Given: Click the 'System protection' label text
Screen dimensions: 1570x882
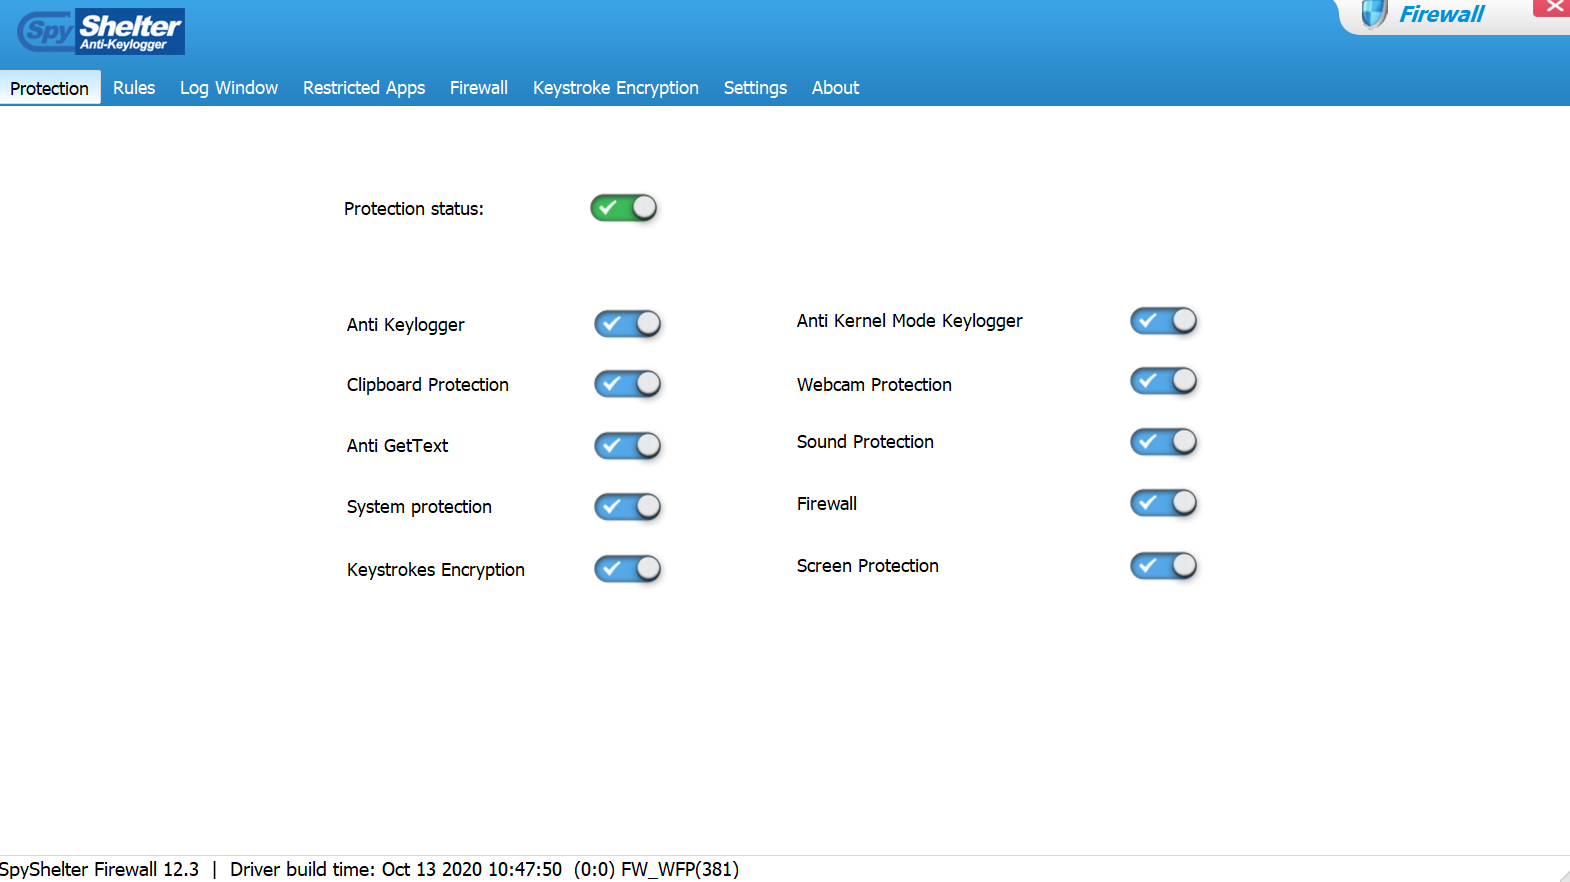Looking at the screenshot, I should [x=419, y=507].
